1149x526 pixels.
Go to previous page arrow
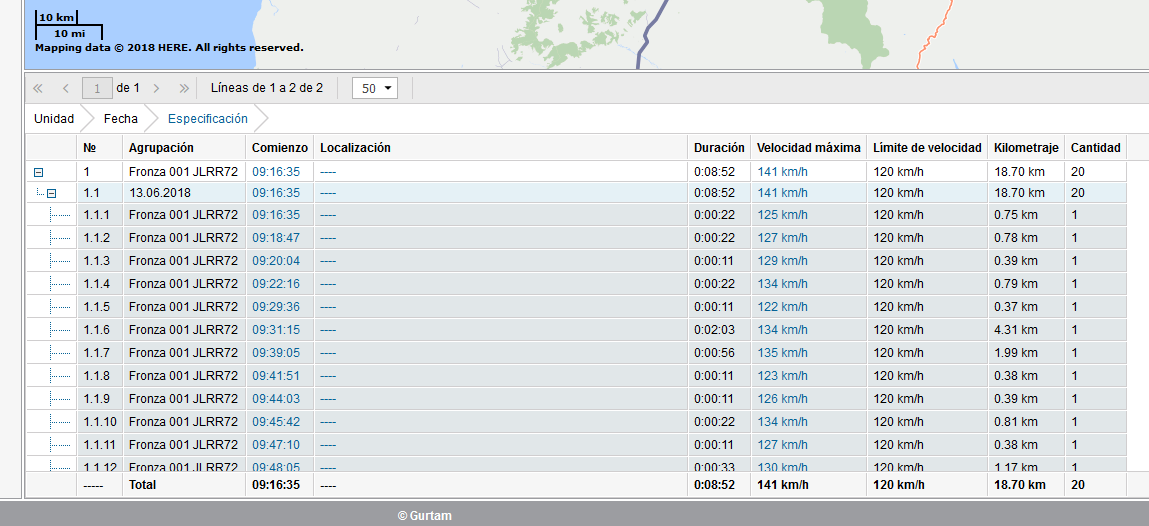point(66,88)
